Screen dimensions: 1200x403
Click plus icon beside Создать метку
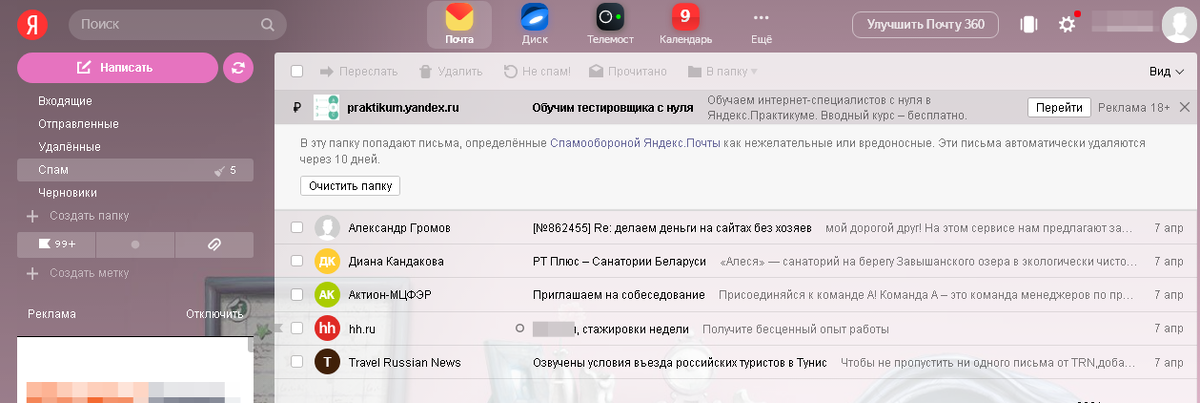click(32, 273)
